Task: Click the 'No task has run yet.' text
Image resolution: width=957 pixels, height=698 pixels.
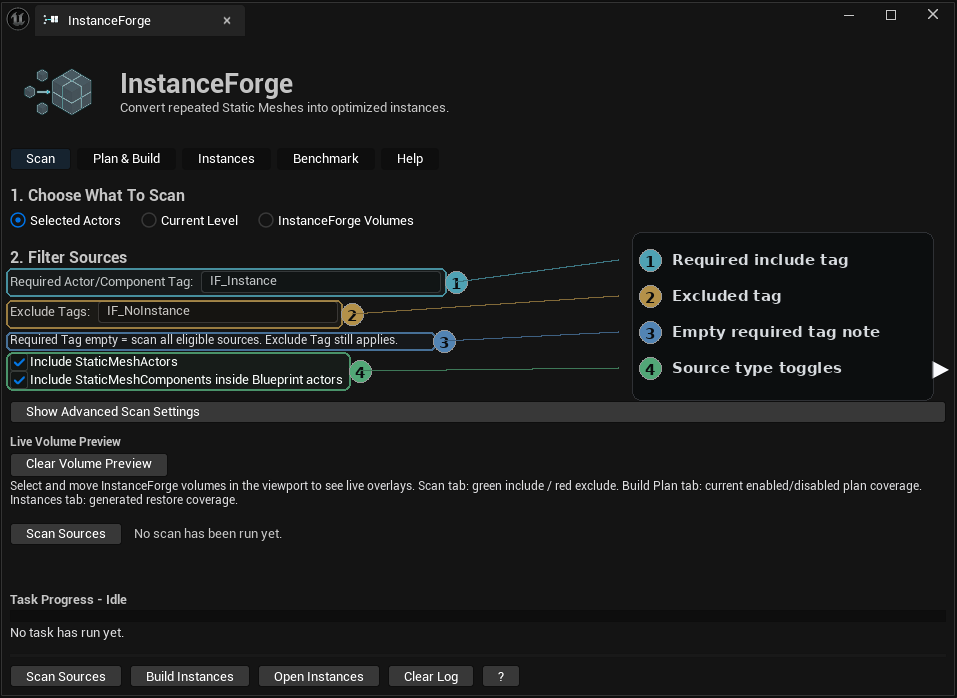Action: (x=67, y=633)
